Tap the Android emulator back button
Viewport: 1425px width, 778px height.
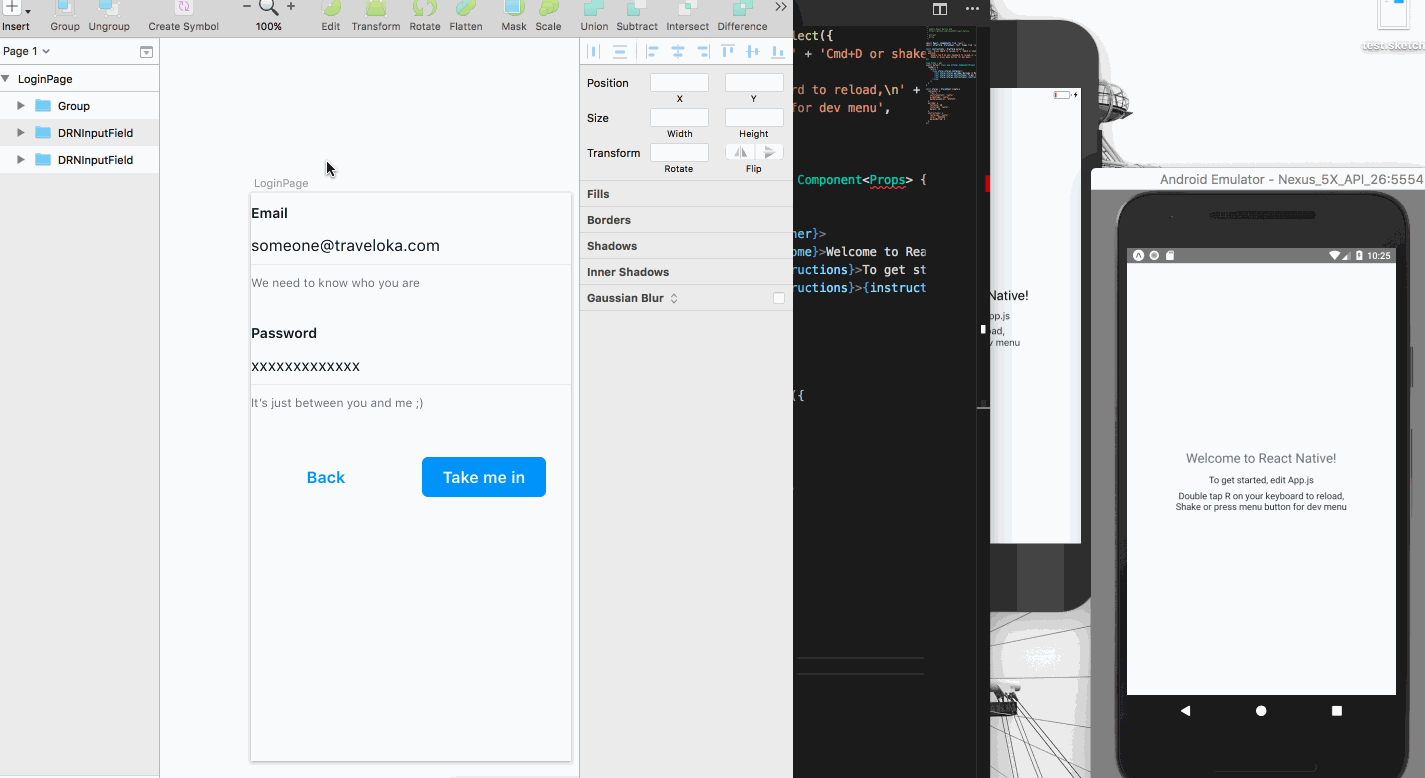point(1186,711)
